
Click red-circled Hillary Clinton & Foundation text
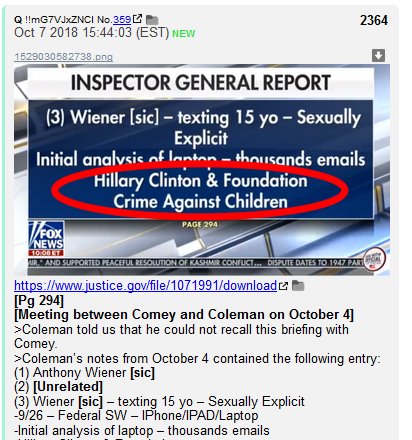point(200,181)
